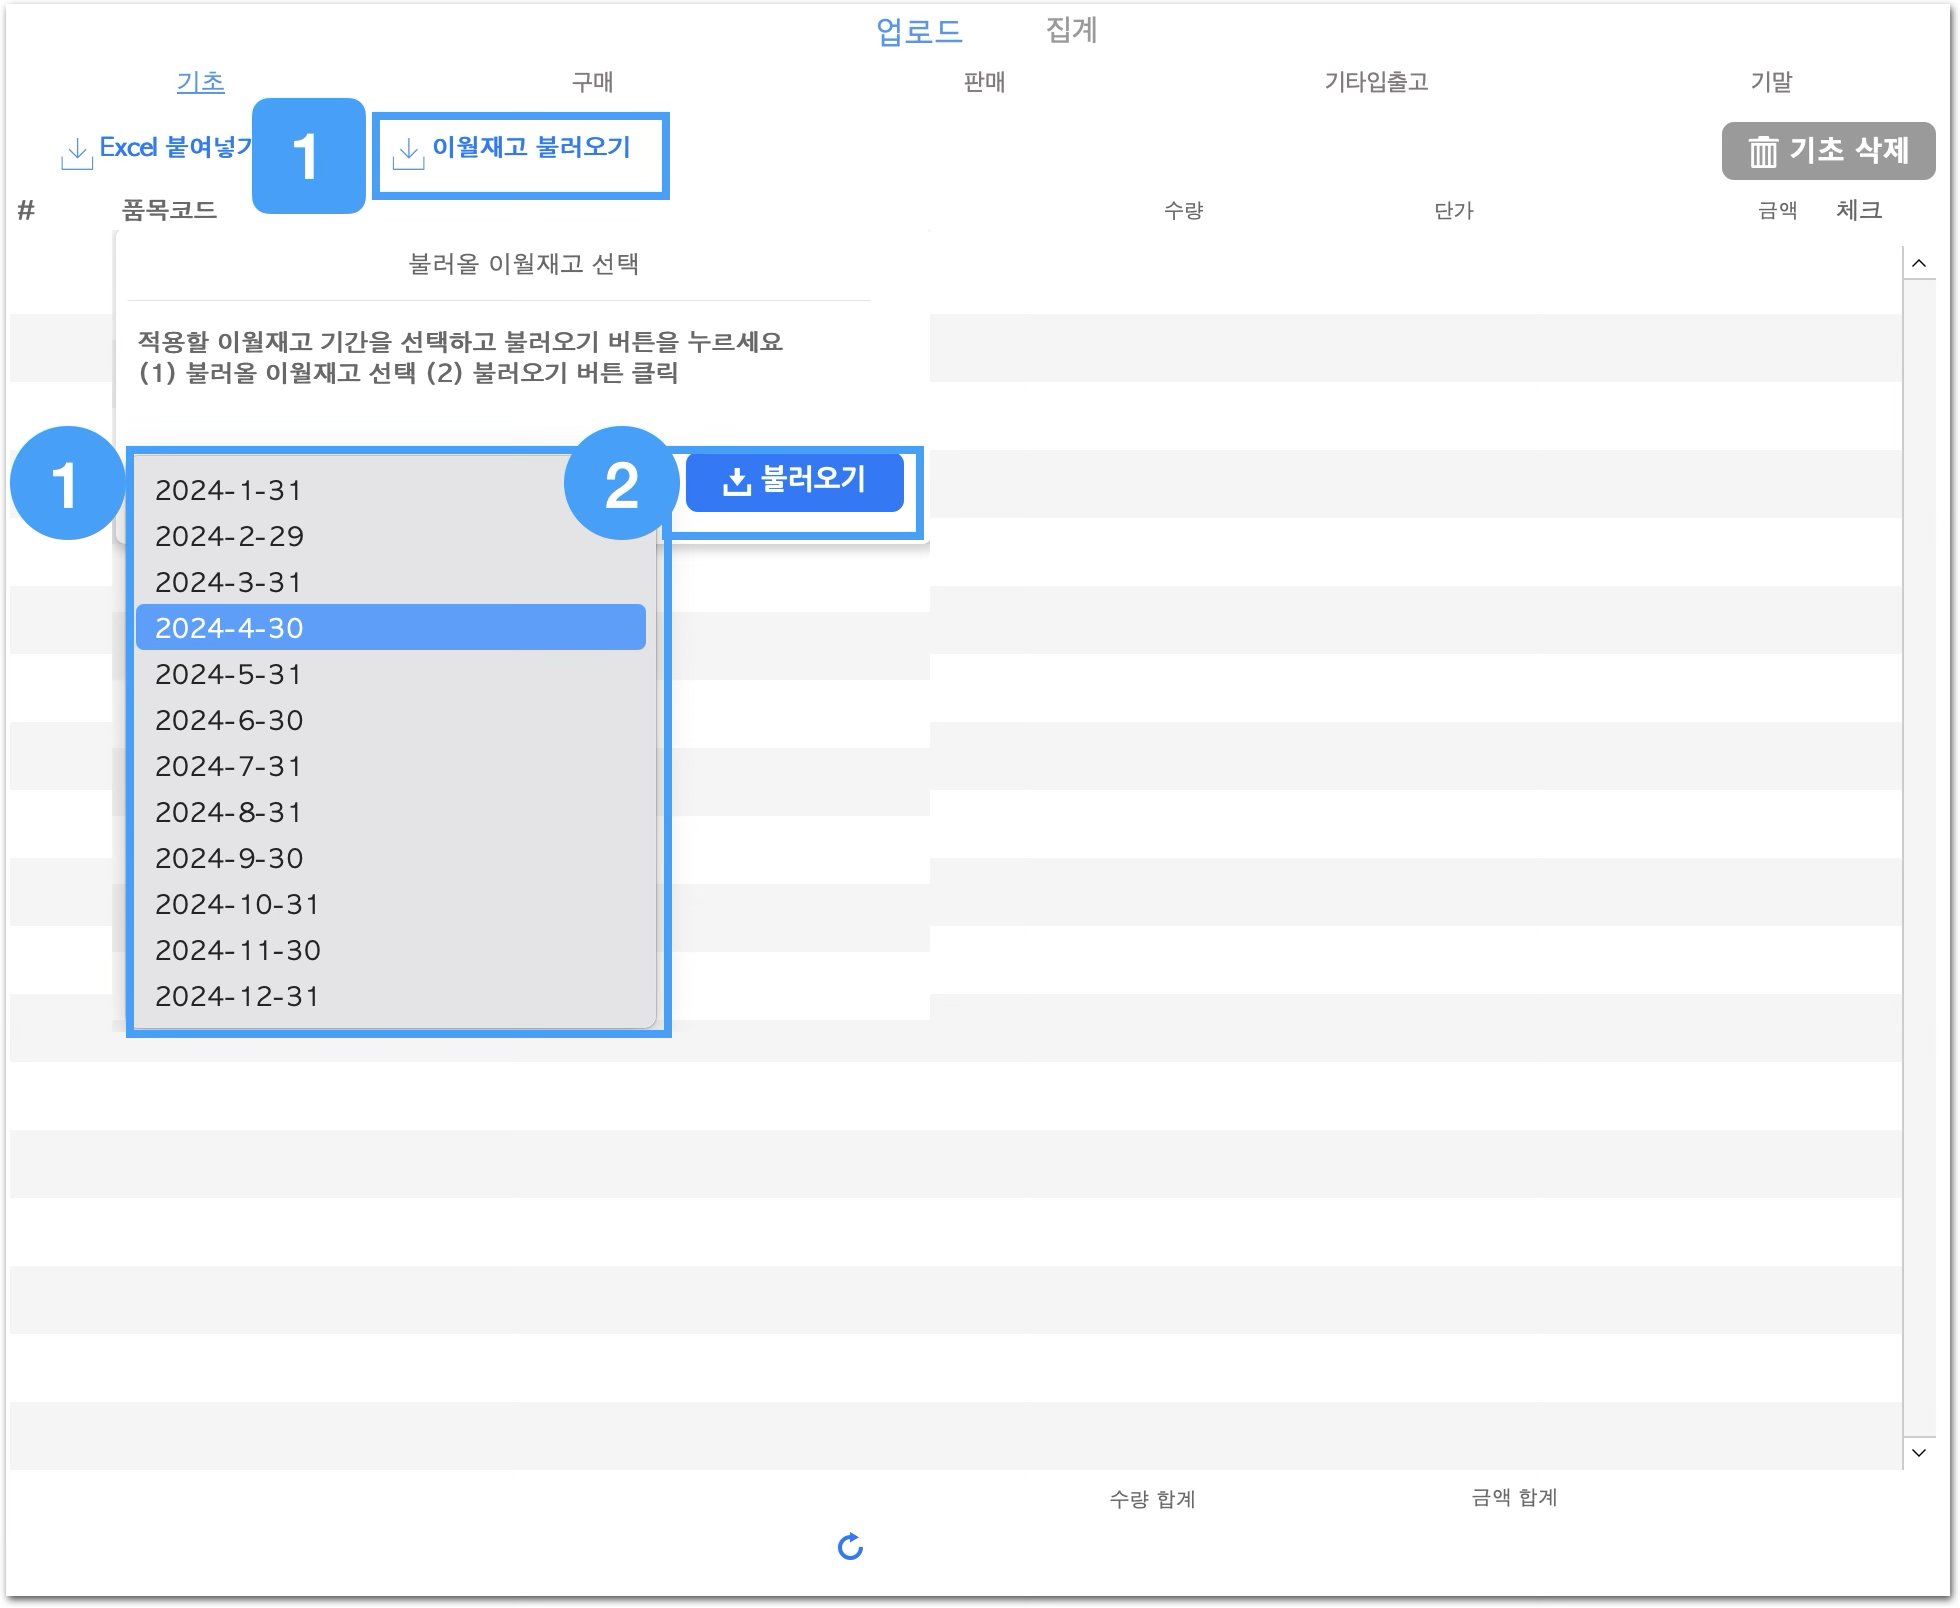The image size is (1960, 1608).
Task: Click scrollbar up arrow
Action: point(1918,264)
